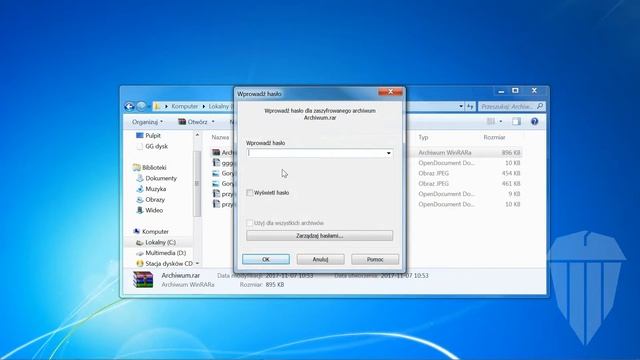
Task: Click Pulpit desktop icon in sidebar
Action: [x=140, y=136]
